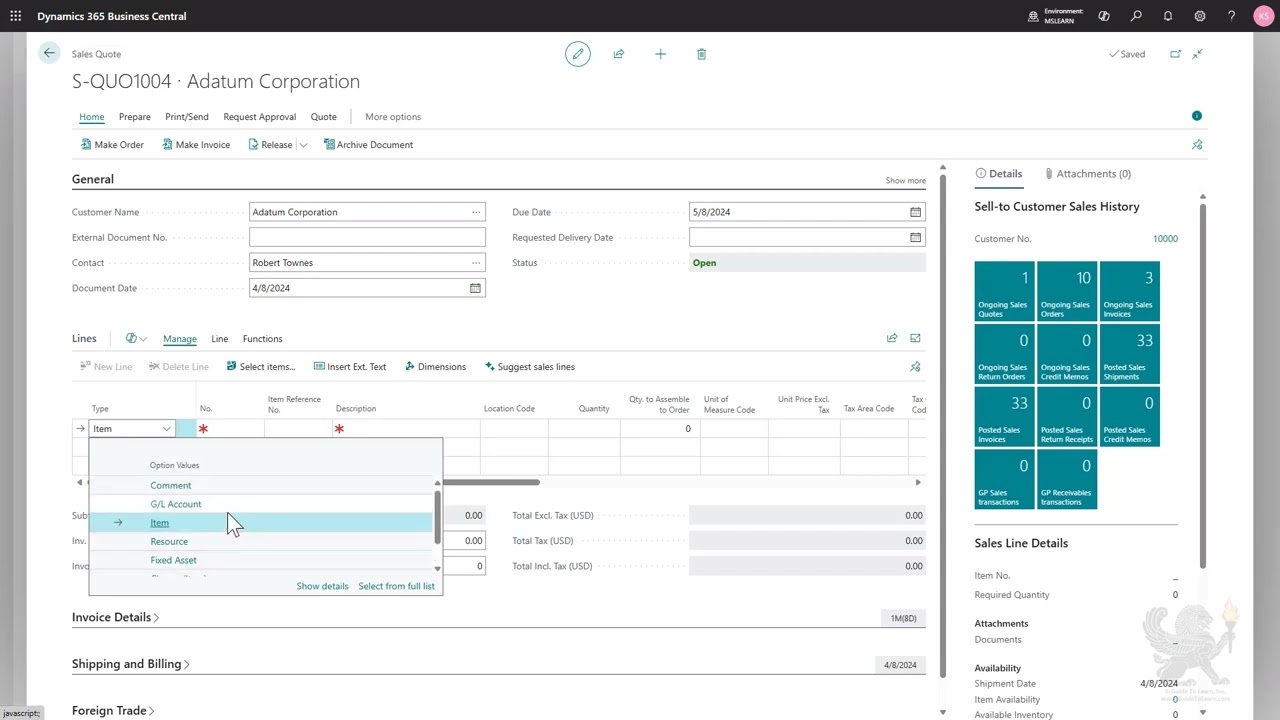Open the search magnifier icon
This screenshot has width=1280, height=720.
(x=1136, y=16)
